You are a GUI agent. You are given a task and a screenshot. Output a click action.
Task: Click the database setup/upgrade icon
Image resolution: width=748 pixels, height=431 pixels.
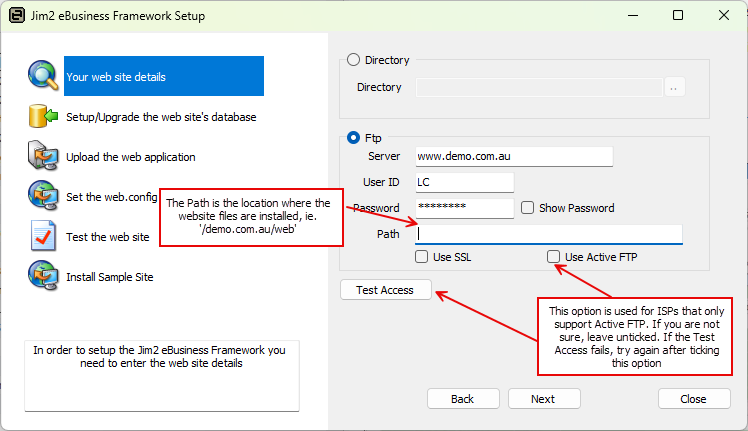click(44, 116)
